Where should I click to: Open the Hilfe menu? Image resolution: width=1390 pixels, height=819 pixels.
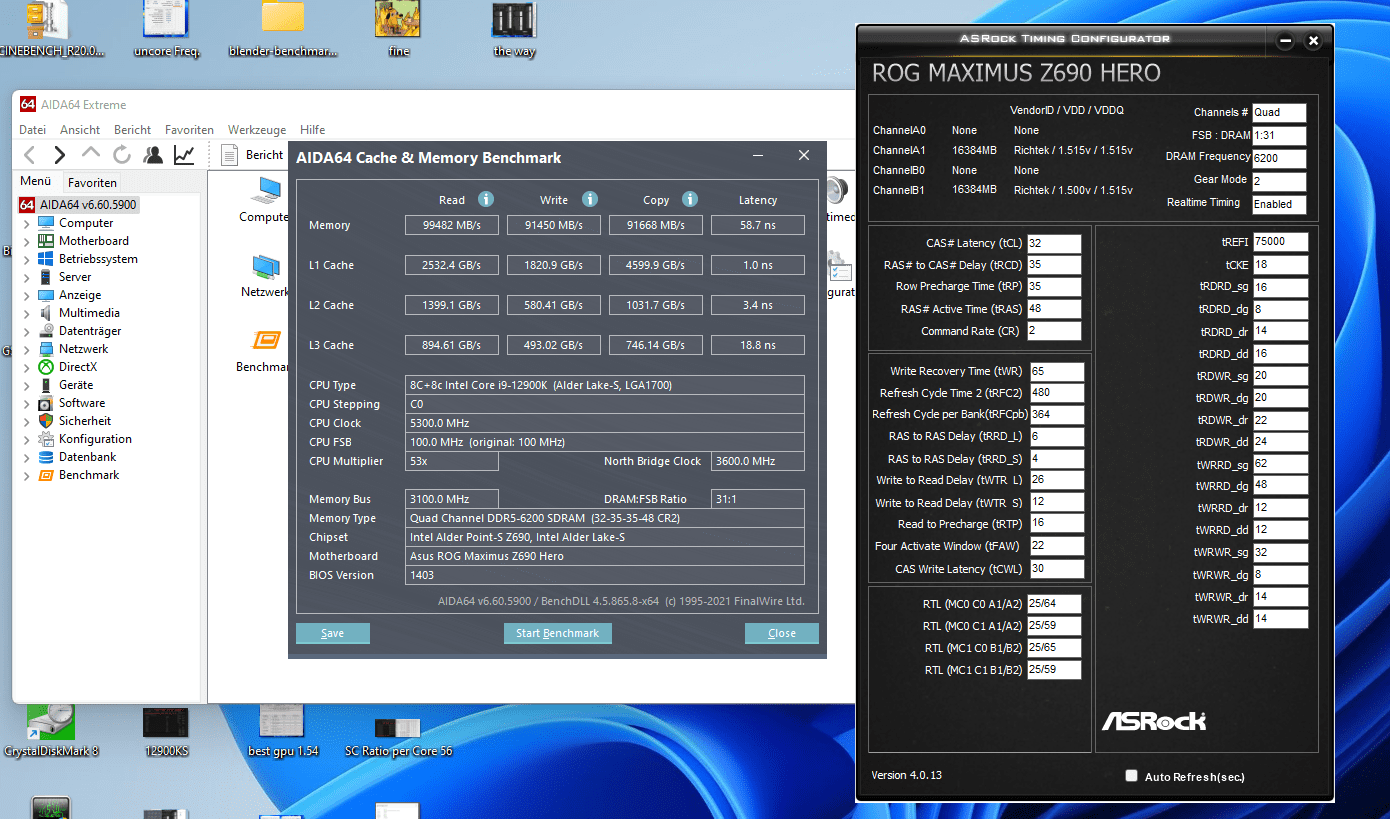tap(313, 130)
